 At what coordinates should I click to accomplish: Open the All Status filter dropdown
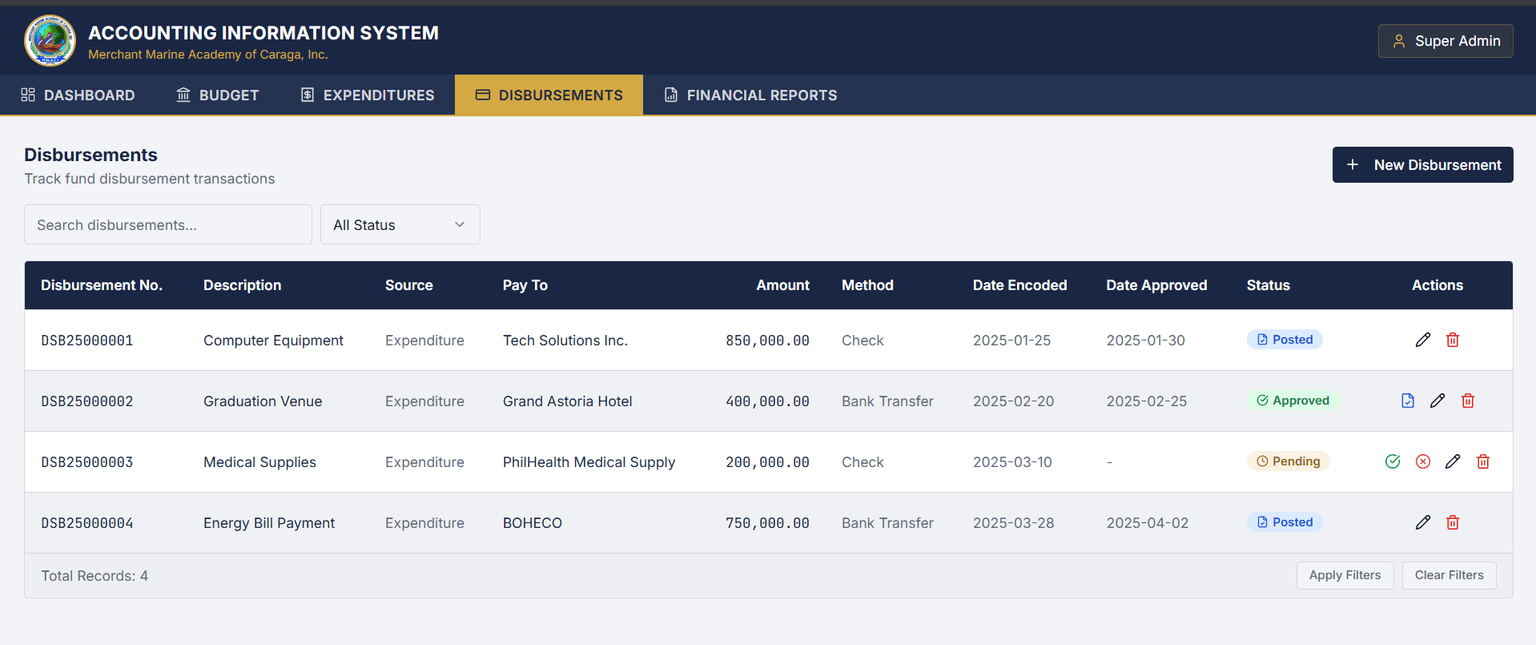pyautogui.click(x=400, y=225)
